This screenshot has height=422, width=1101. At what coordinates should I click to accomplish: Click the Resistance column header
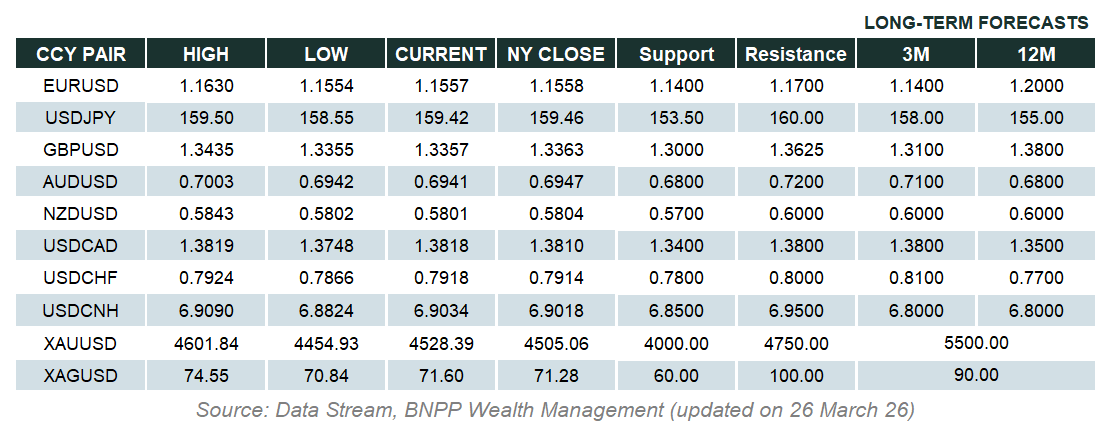(796, 54)
